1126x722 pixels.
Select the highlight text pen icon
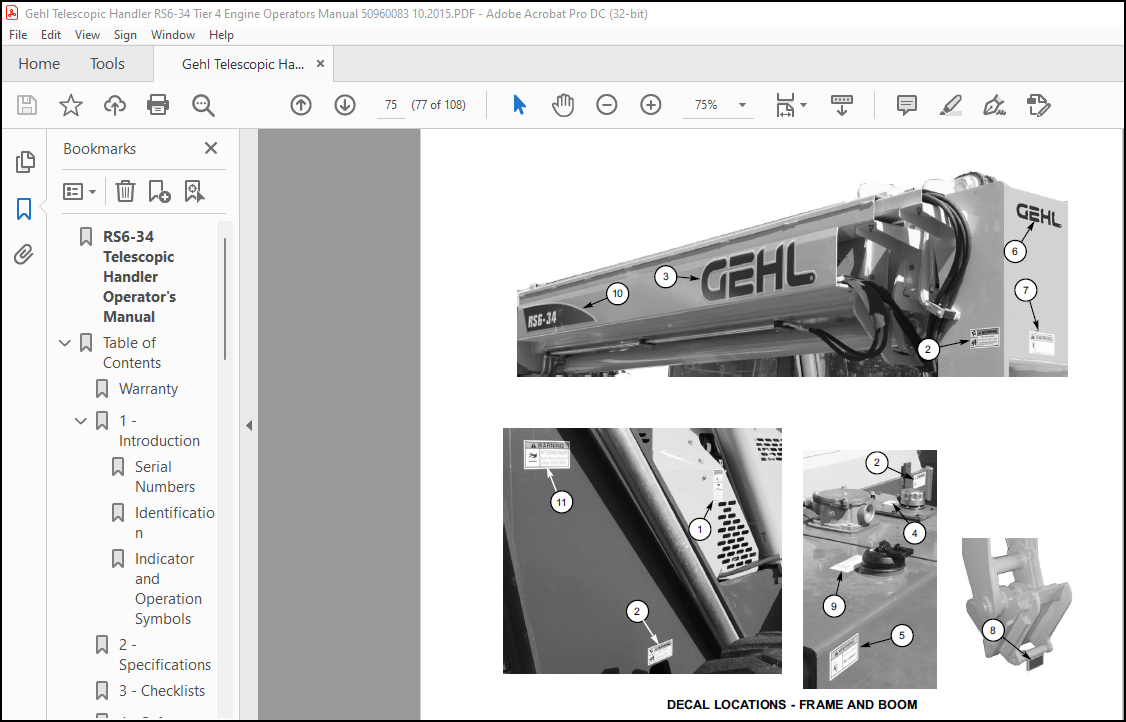click(951, 105)
